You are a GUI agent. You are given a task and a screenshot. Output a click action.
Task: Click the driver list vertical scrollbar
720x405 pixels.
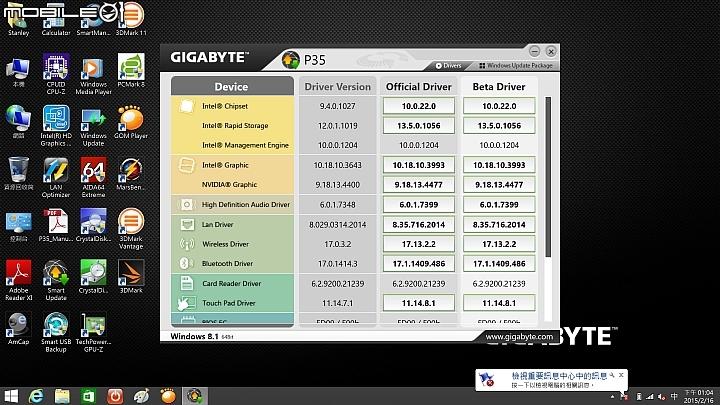548,177
